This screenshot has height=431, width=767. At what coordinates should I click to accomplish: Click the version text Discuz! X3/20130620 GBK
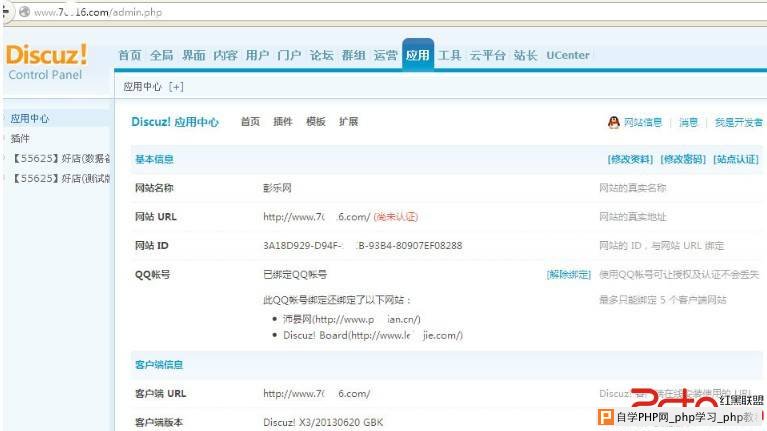coord(323,422)
